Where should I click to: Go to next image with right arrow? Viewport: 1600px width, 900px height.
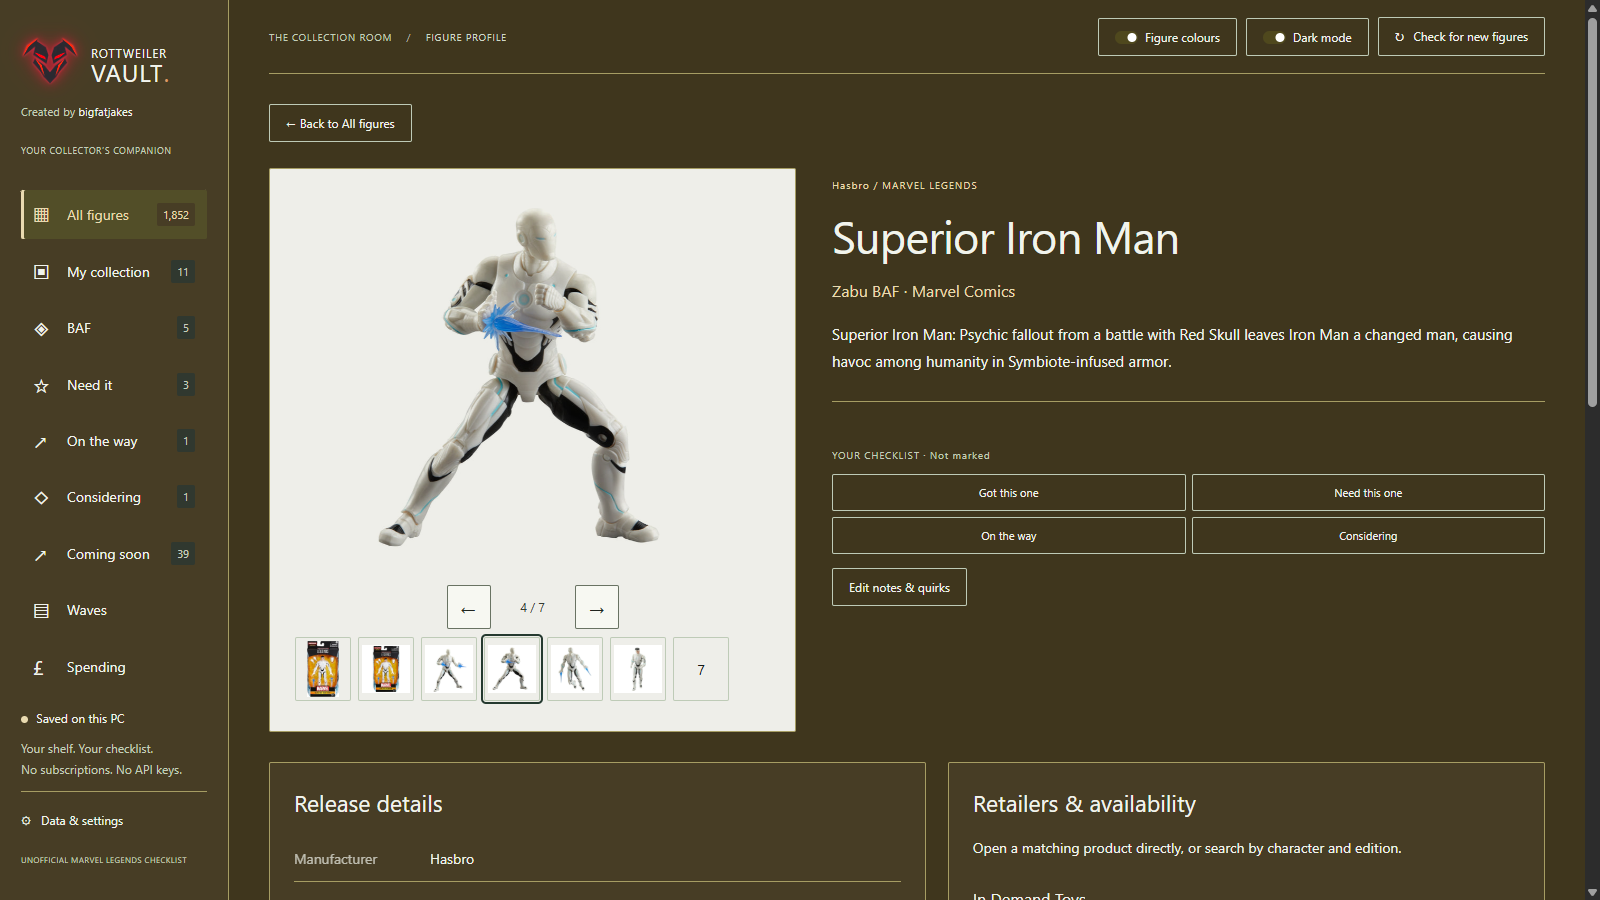[597, 607]
